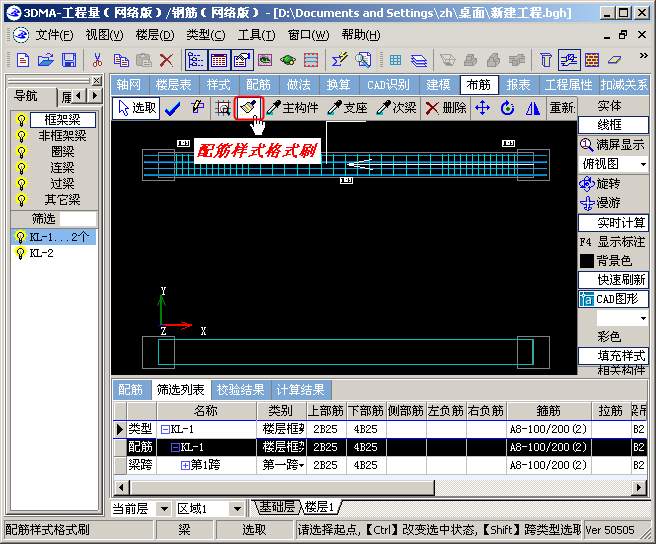656x544 pixels.
Task: Click the 满屏显示 button
Action: point(613,145)
